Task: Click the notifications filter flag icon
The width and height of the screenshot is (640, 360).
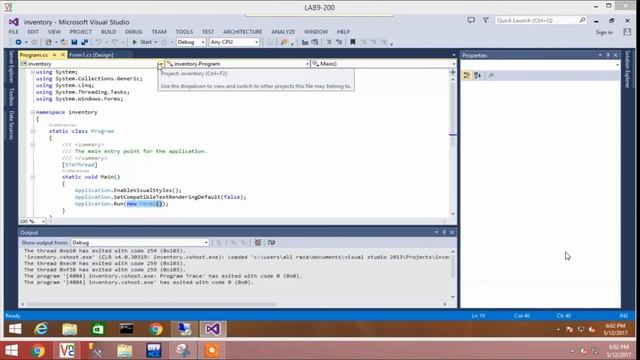Action: pyautogui.click(x=486, y=20)
